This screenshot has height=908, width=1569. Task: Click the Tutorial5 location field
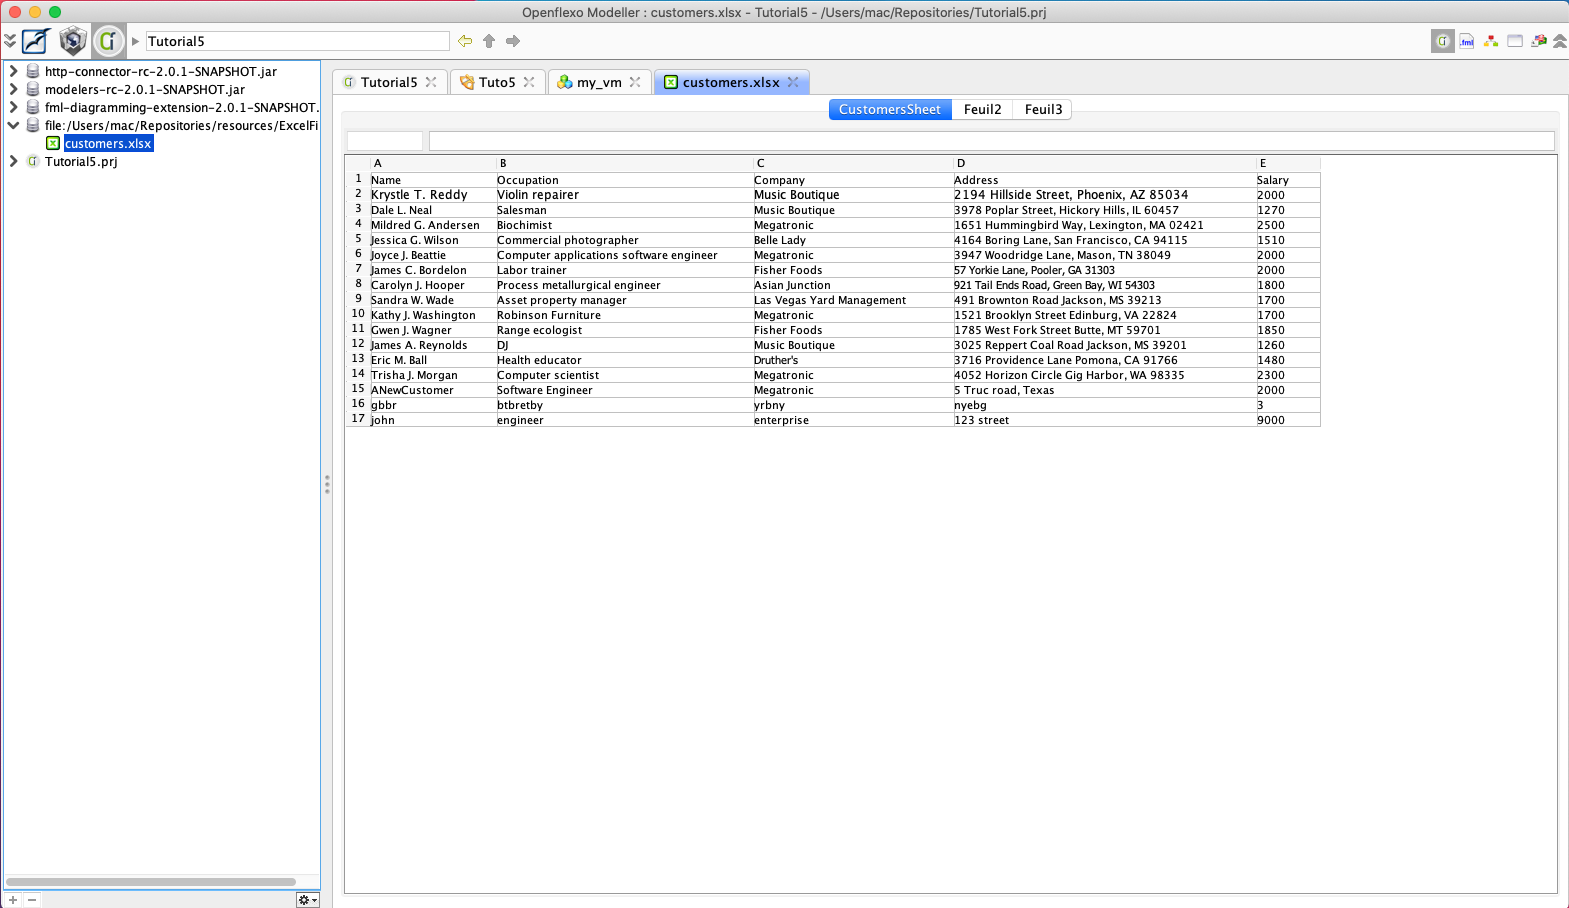[x=298, y=41]
